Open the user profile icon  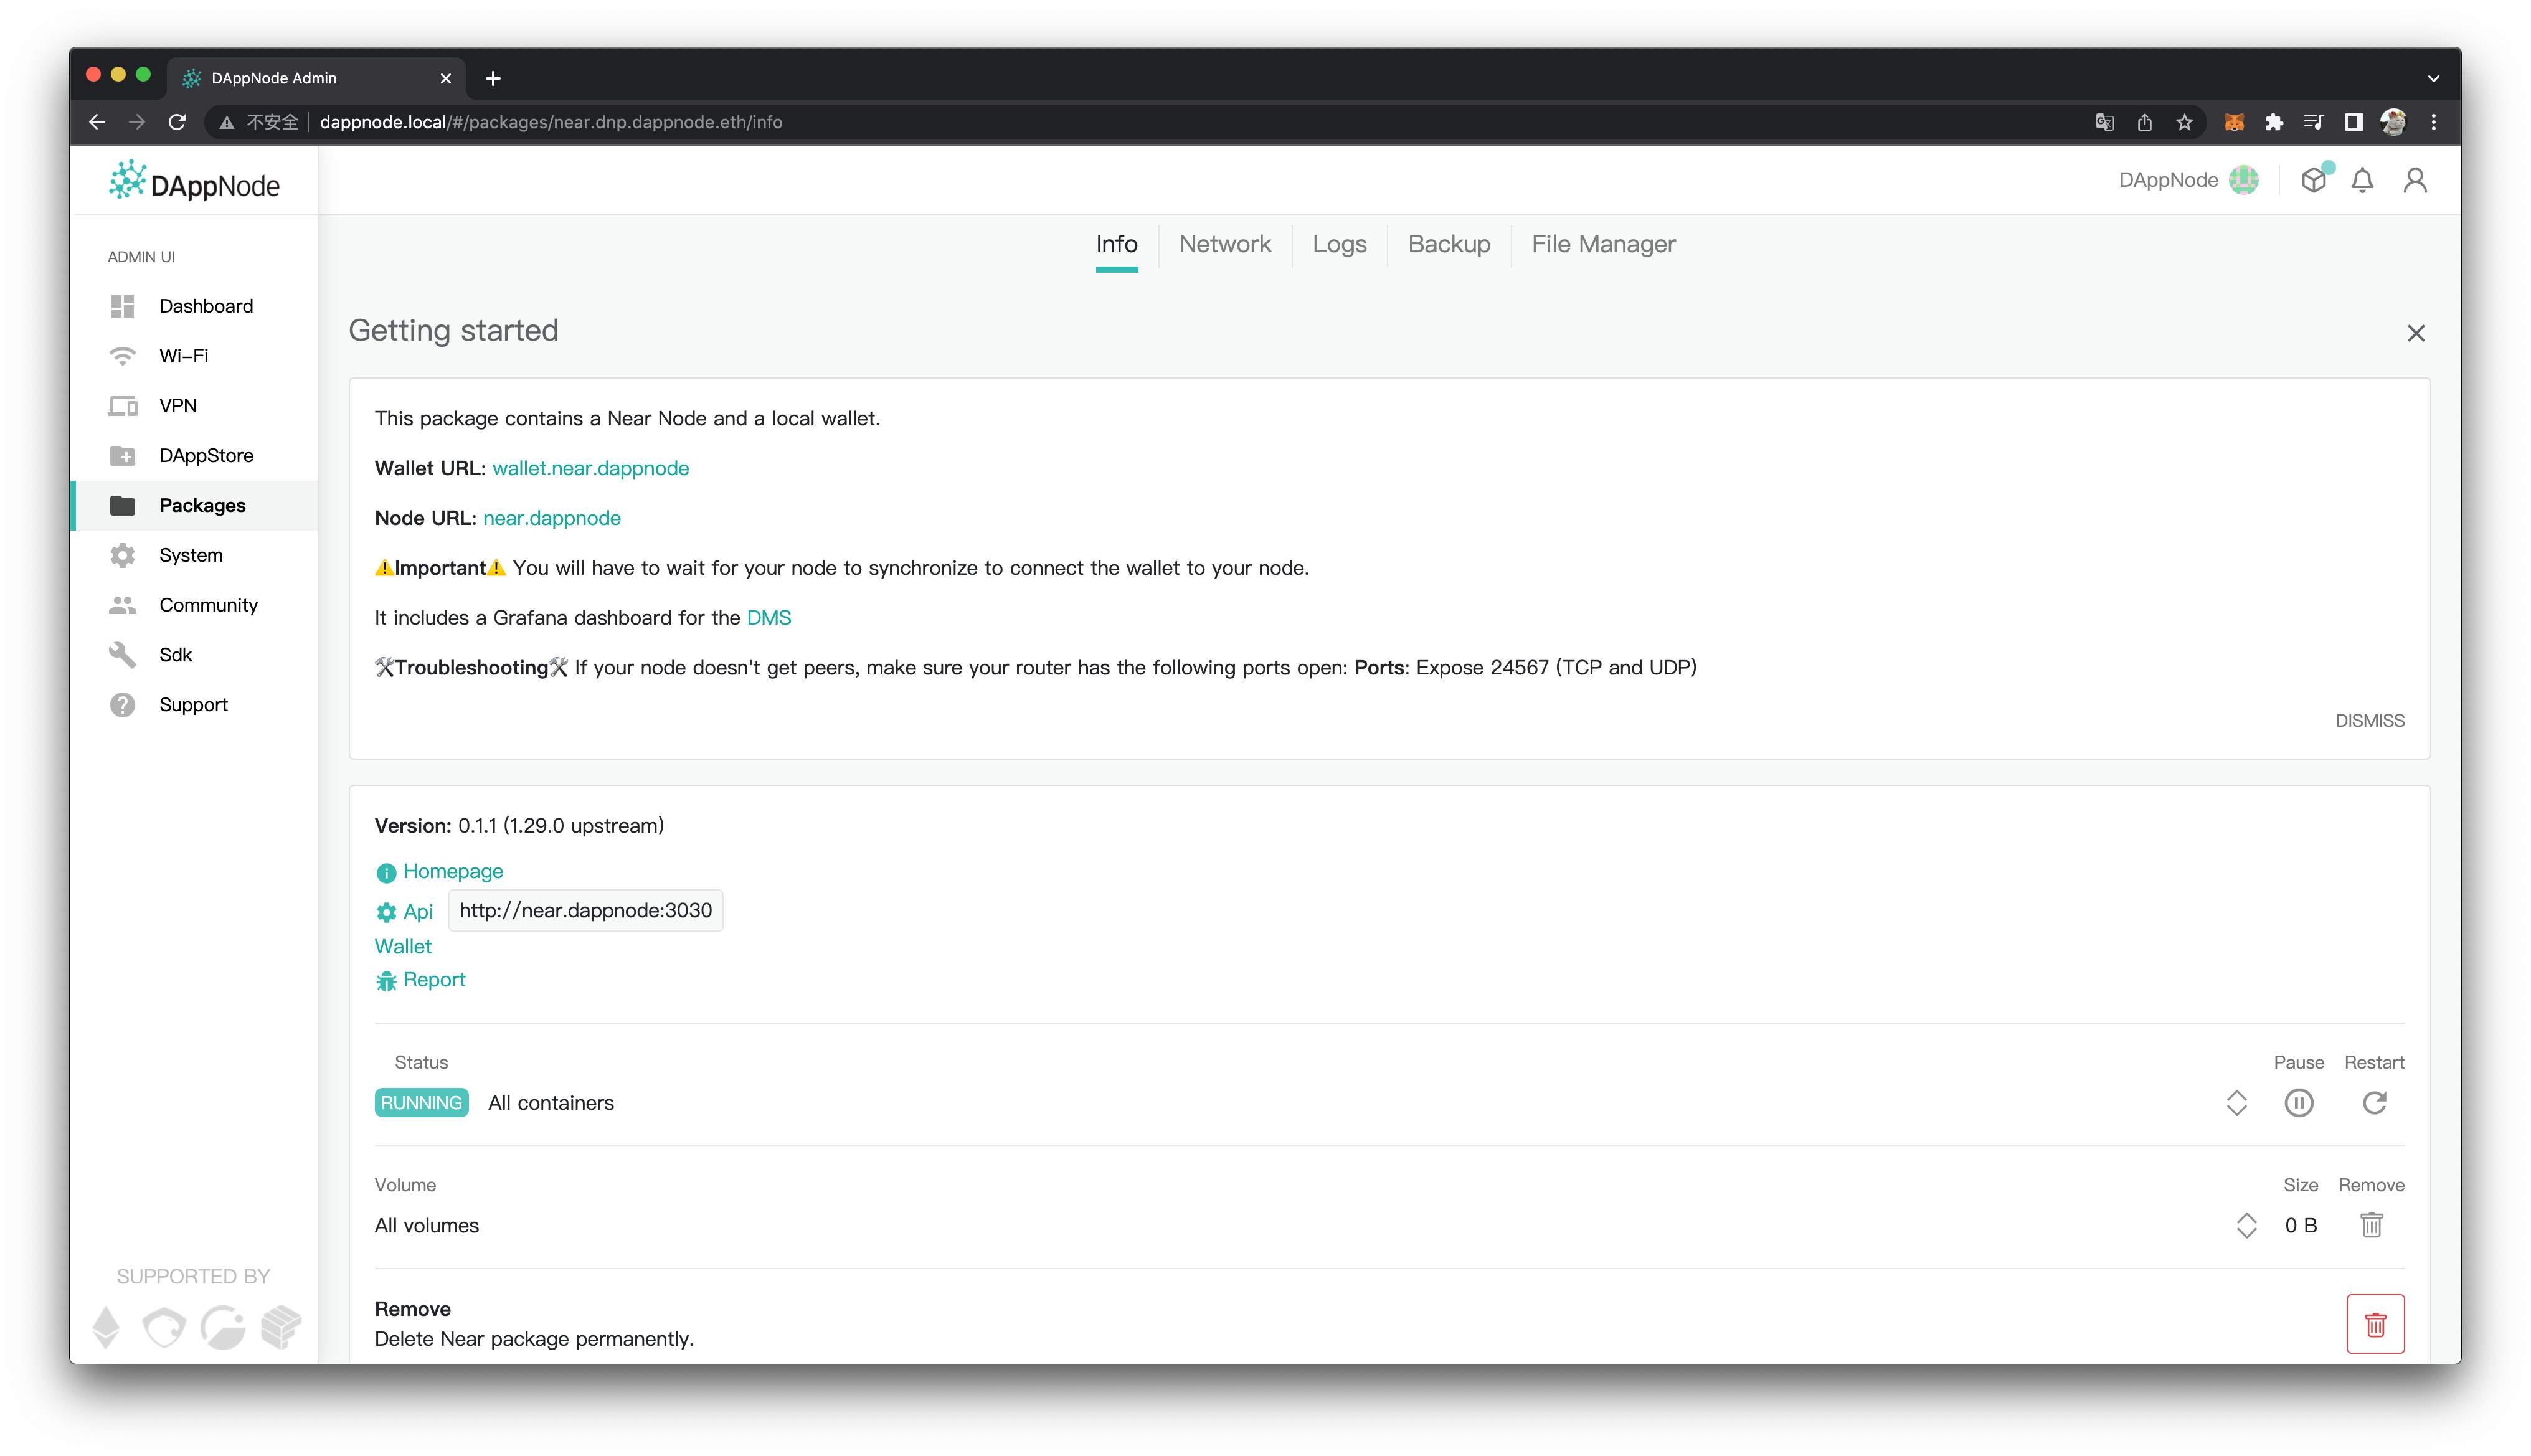[x=2415, y=180]
